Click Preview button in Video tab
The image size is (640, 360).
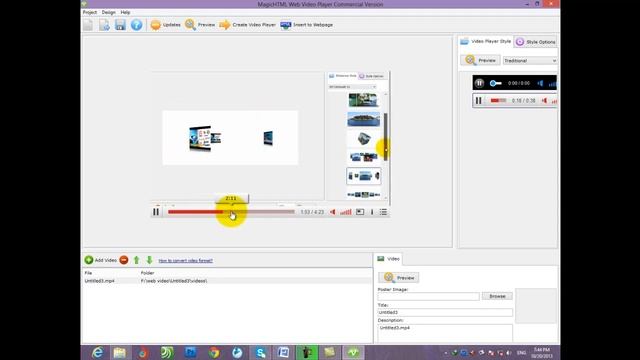398,278
